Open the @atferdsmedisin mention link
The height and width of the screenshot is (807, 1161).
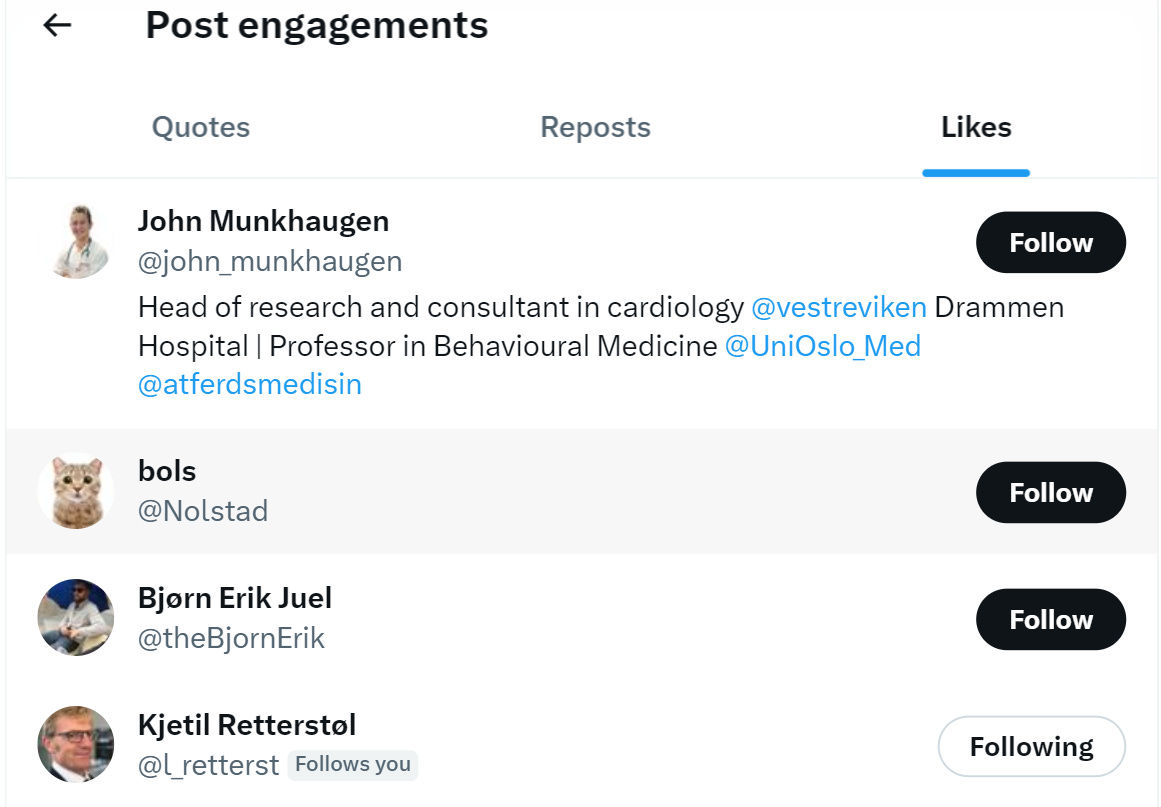tap(250, 385)
